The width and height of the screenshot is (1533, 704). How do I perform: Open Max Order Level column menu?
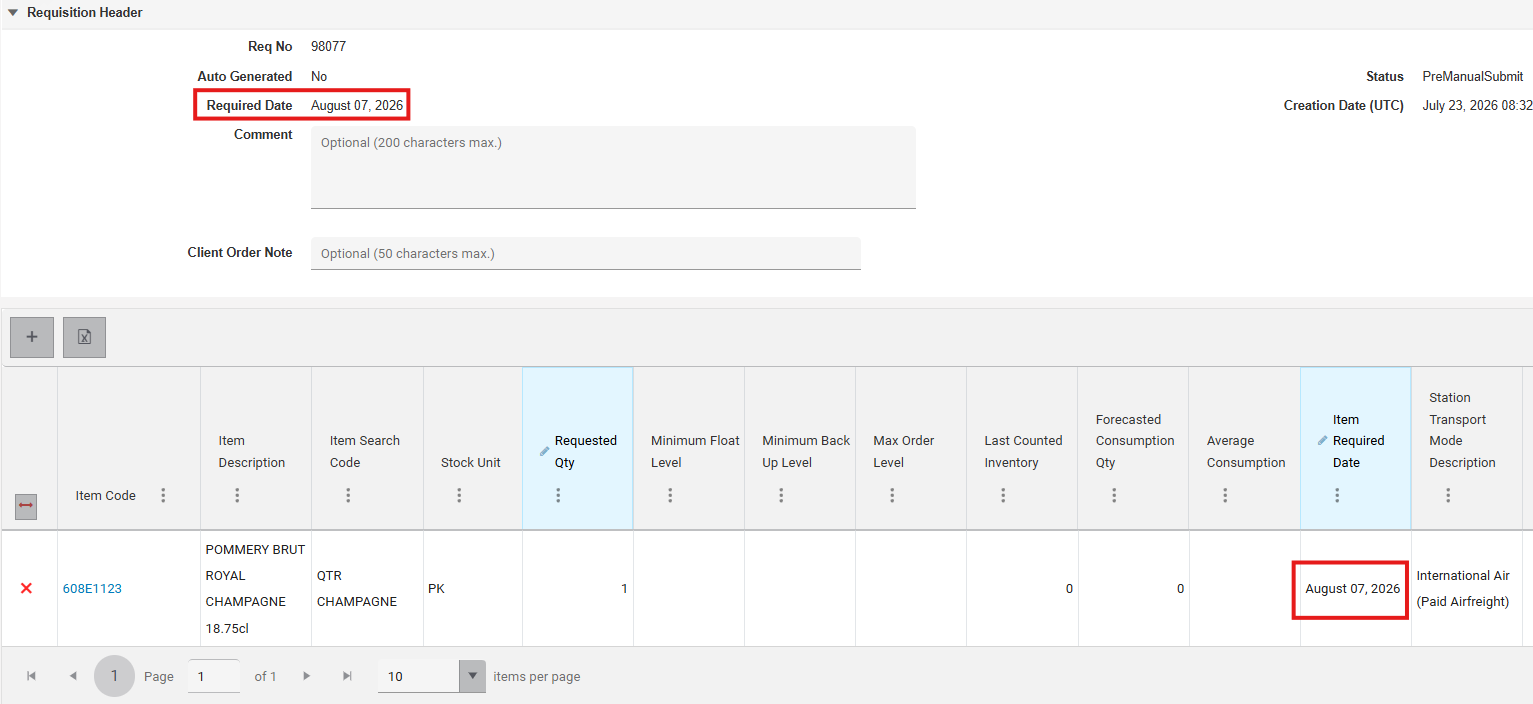tap(892, 495)
